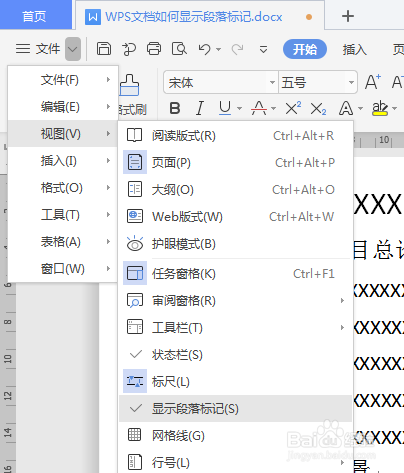
Task: Apply Underline formatting
Action: pyautogui.click(x=225, y=108)
